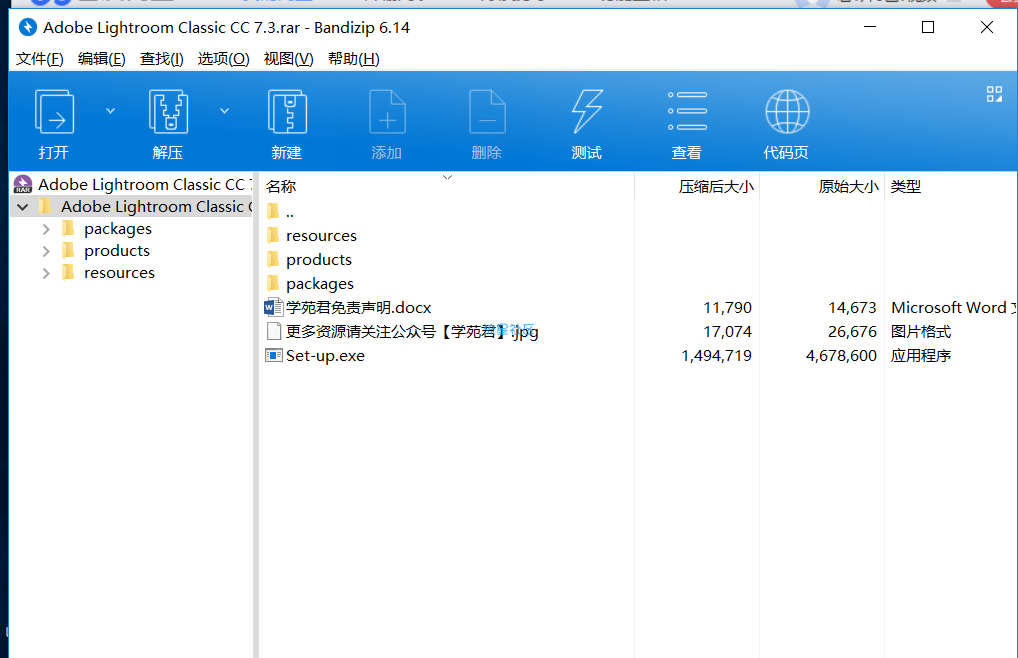1018x658 pixels.
Task: Open the 选项(O) menu
Action: 223,59
